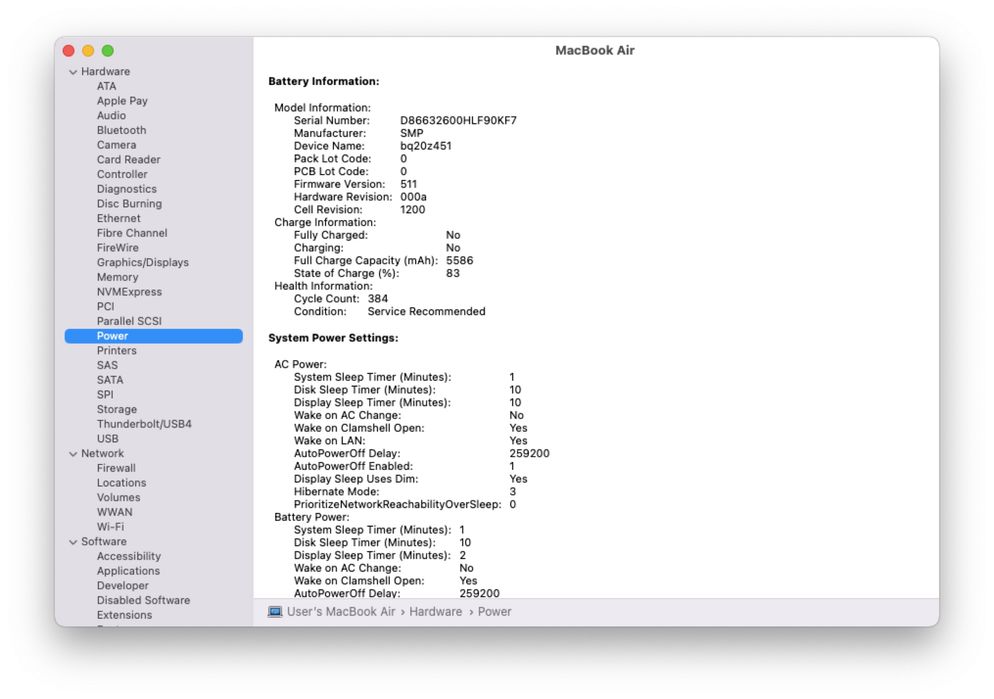Select Ethernet in the sidebar
The width and height of the screenshot is (994, 699).
[x=119, y=218]
